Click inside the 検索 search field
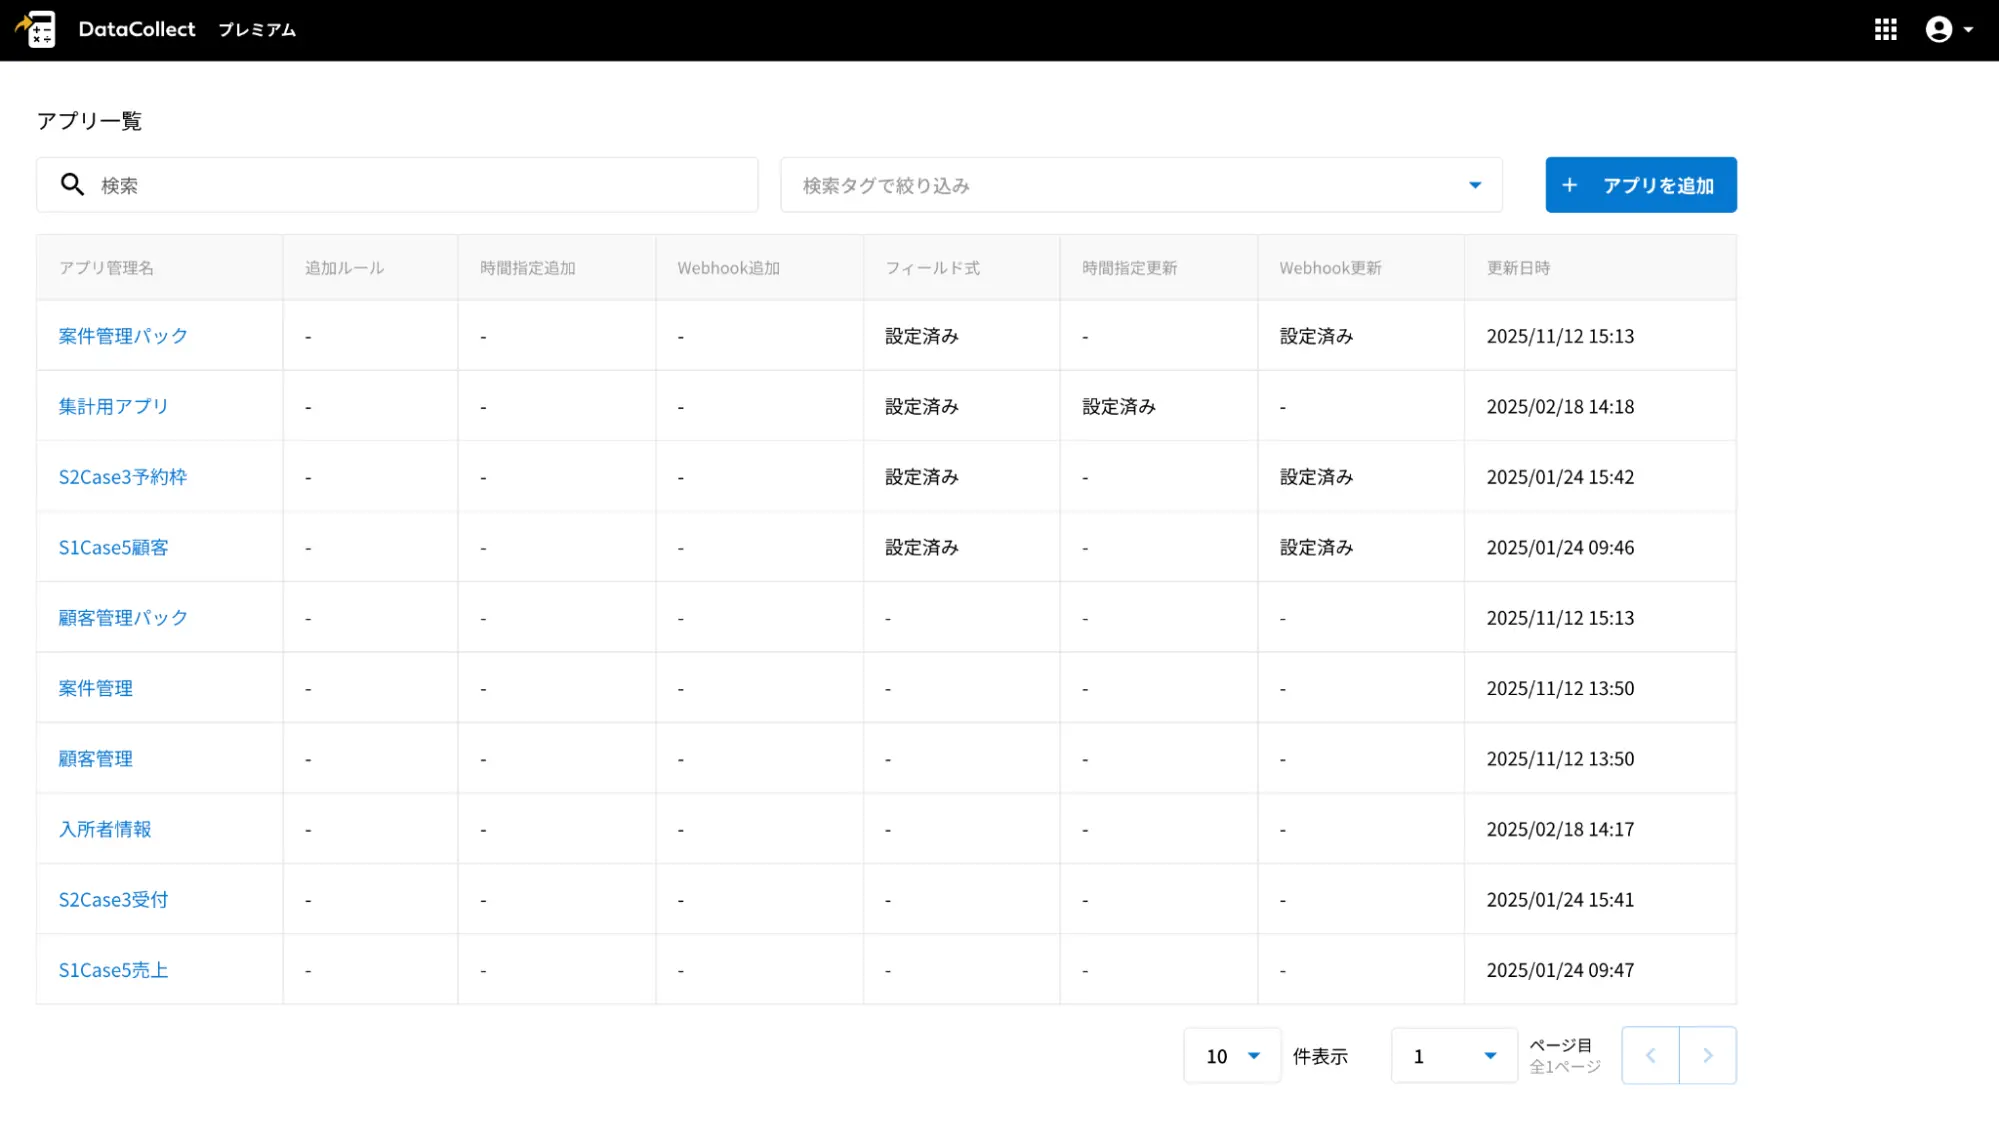The width and height of the screenshot is (1999, 1136). click(x=300, y=185)
